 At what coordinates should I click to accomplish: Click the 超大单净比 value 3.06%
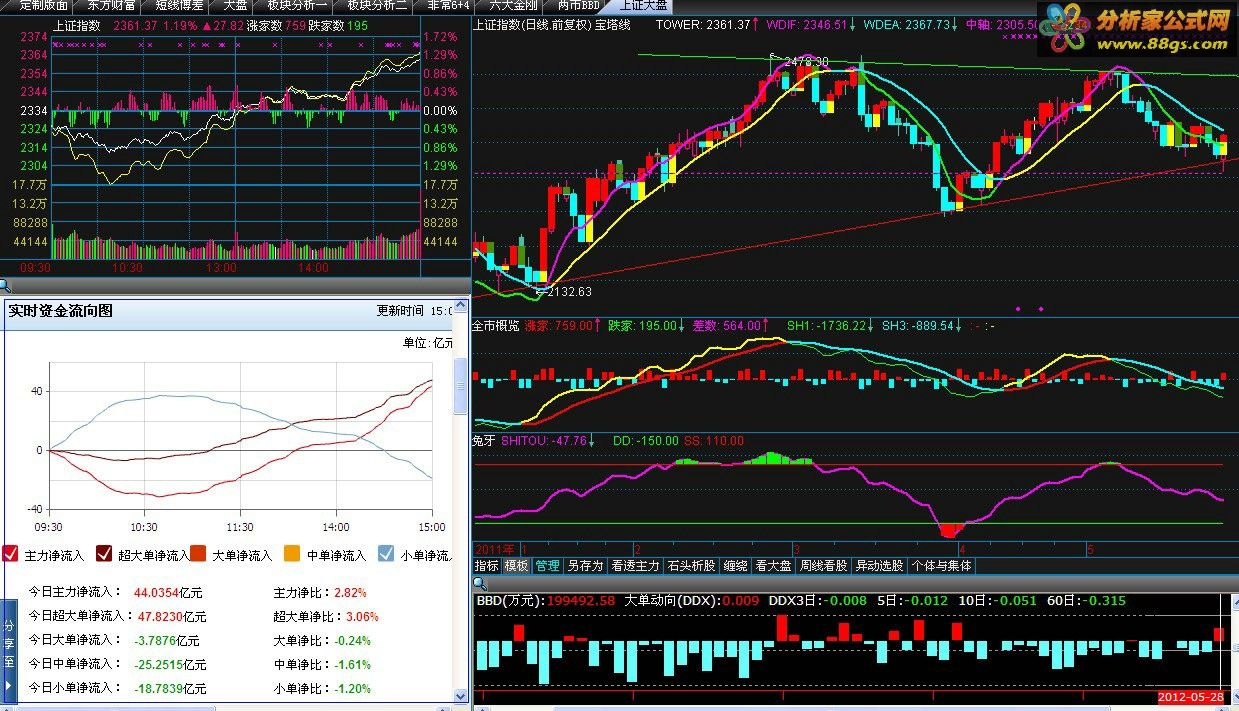(362, 617)
